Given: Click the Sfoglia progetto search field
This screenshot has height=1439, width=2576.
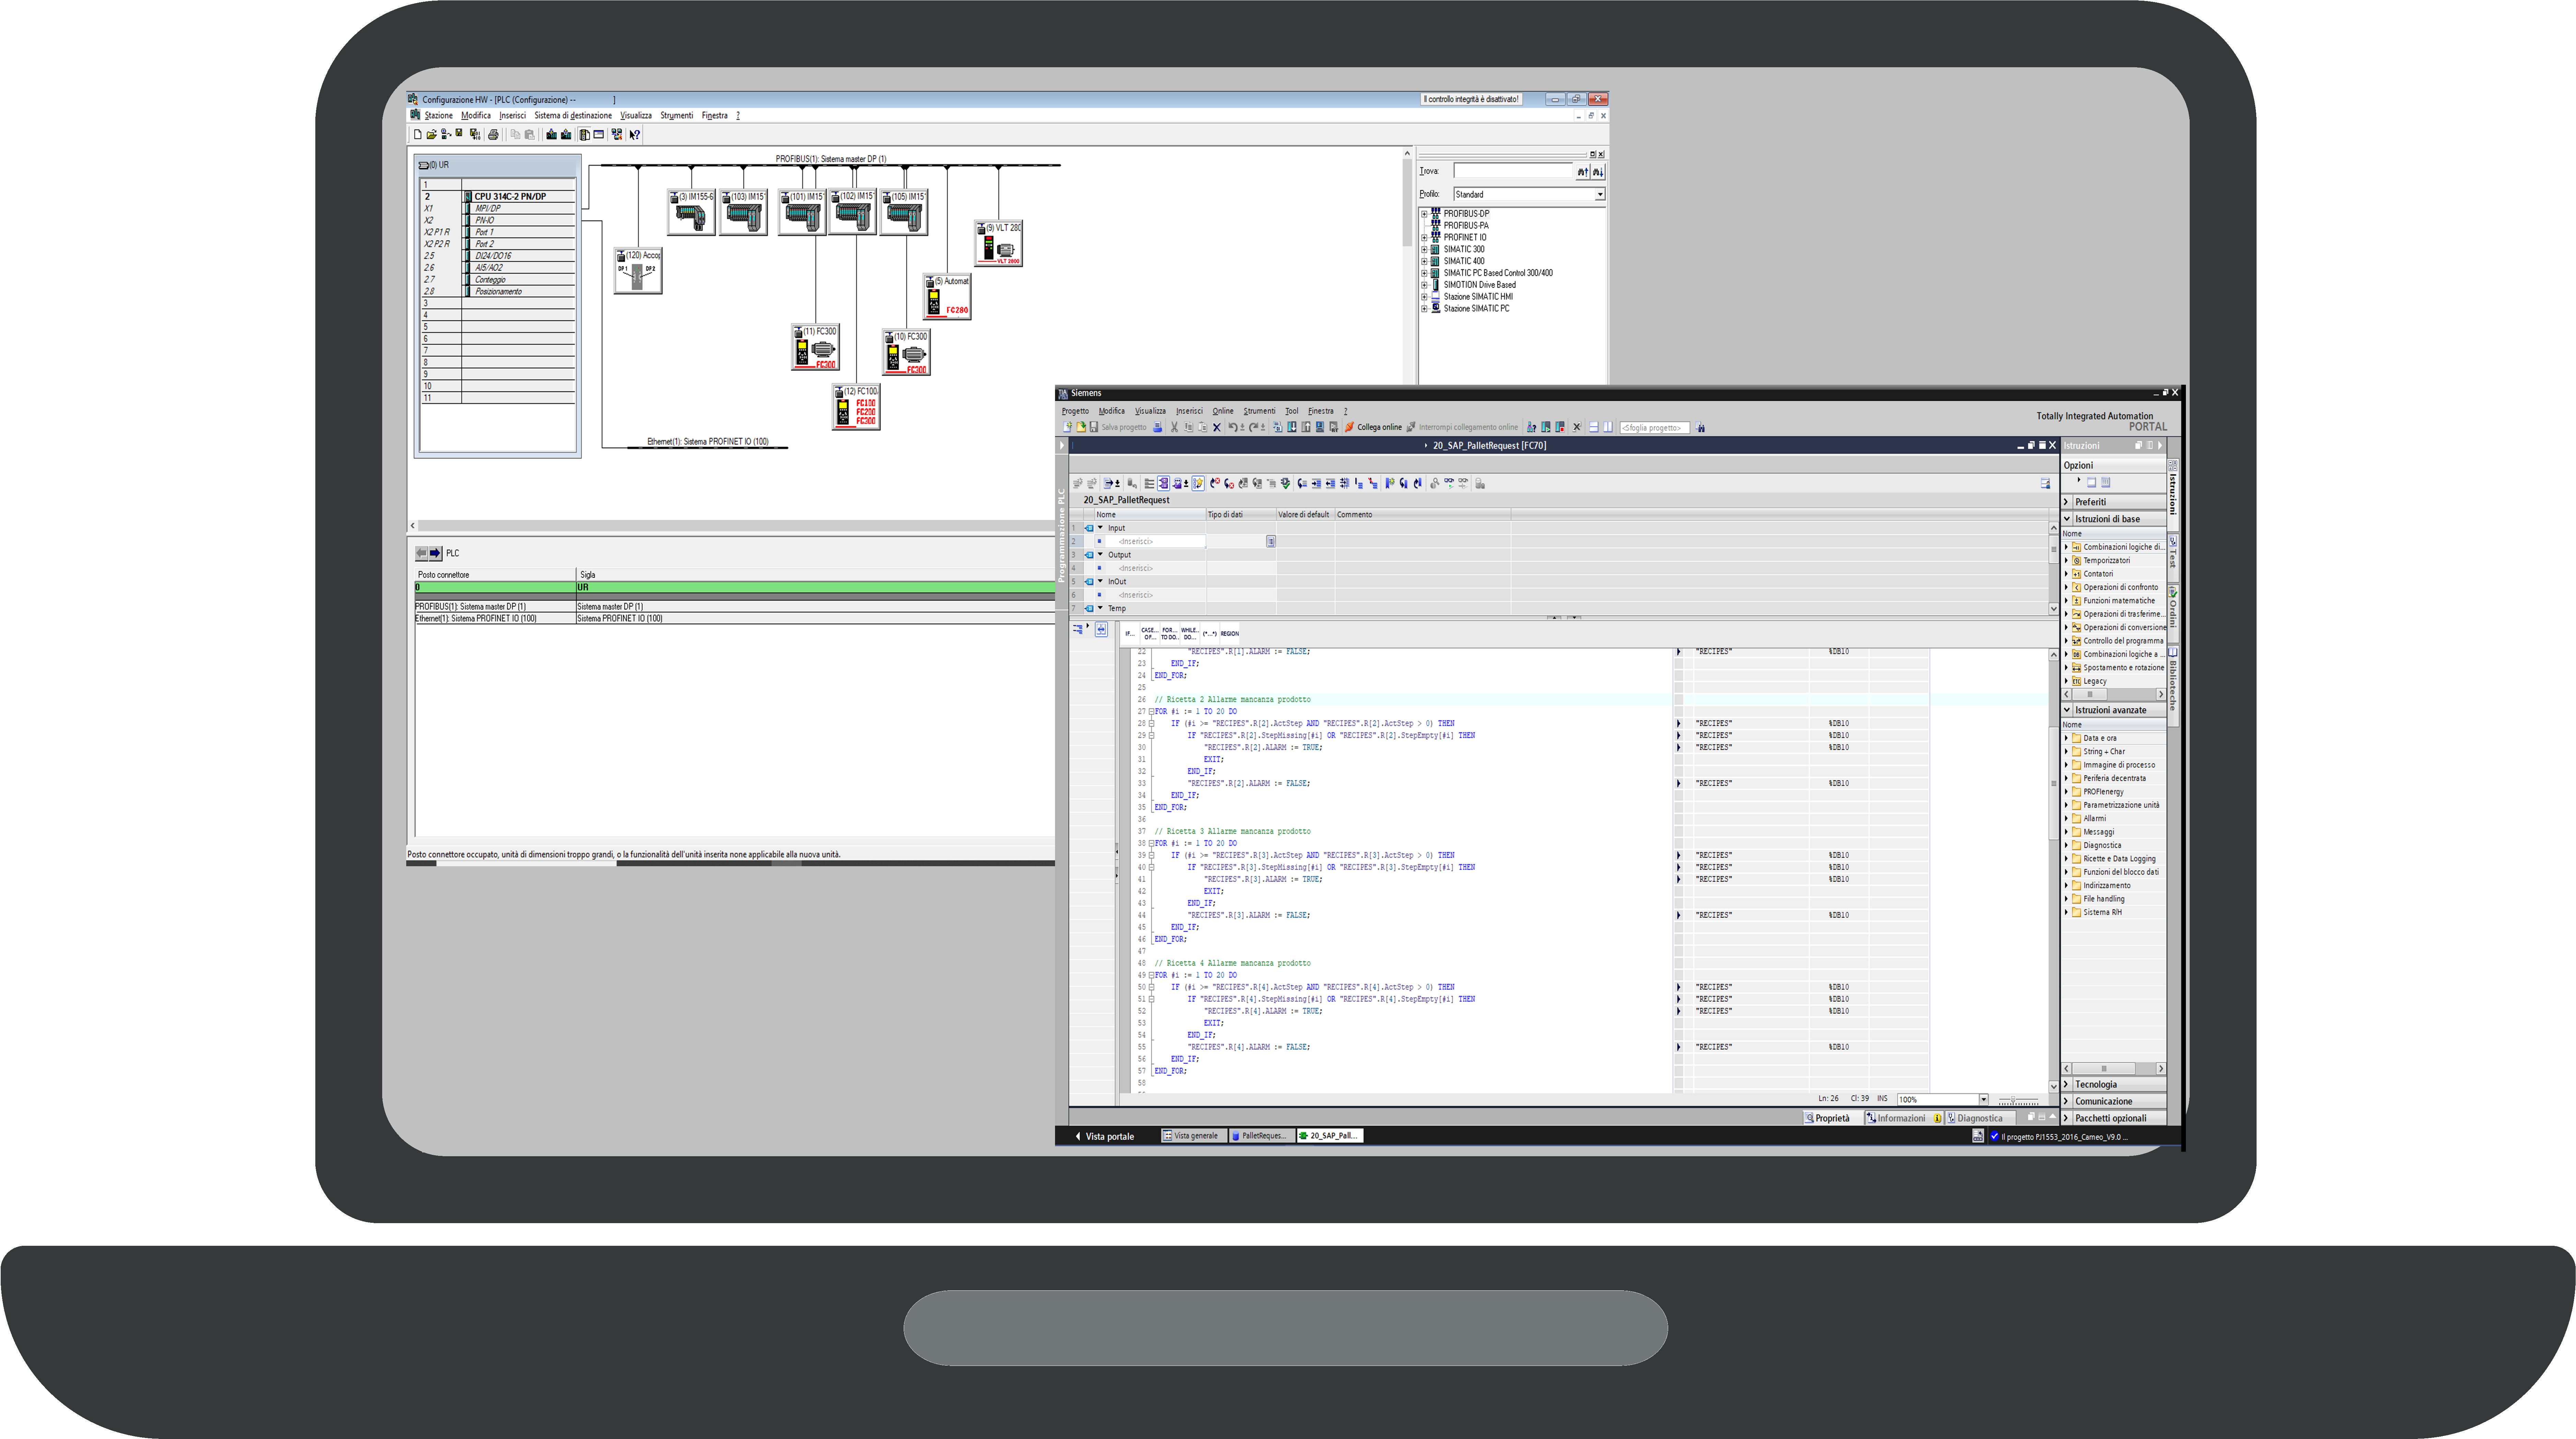Looking at the screenshot, I should 1655,428.
